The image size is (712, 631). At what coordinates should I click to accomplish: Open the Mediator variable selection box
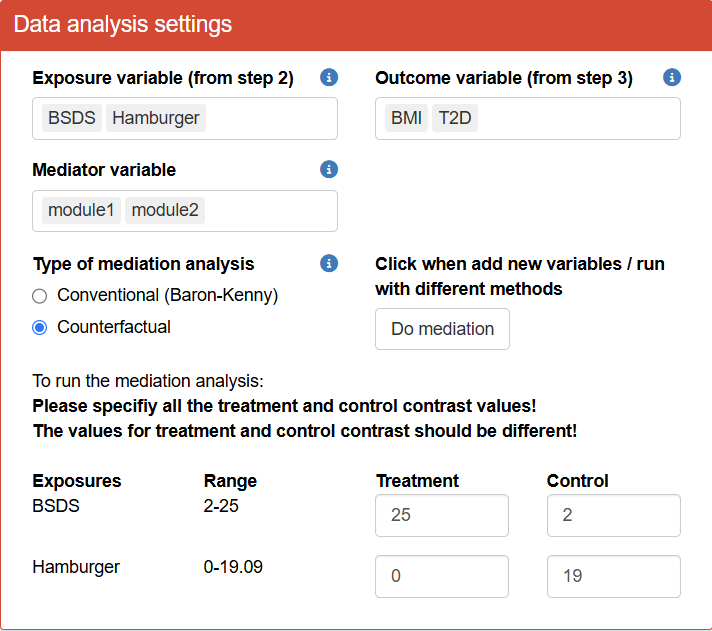[x=270, y=210]
